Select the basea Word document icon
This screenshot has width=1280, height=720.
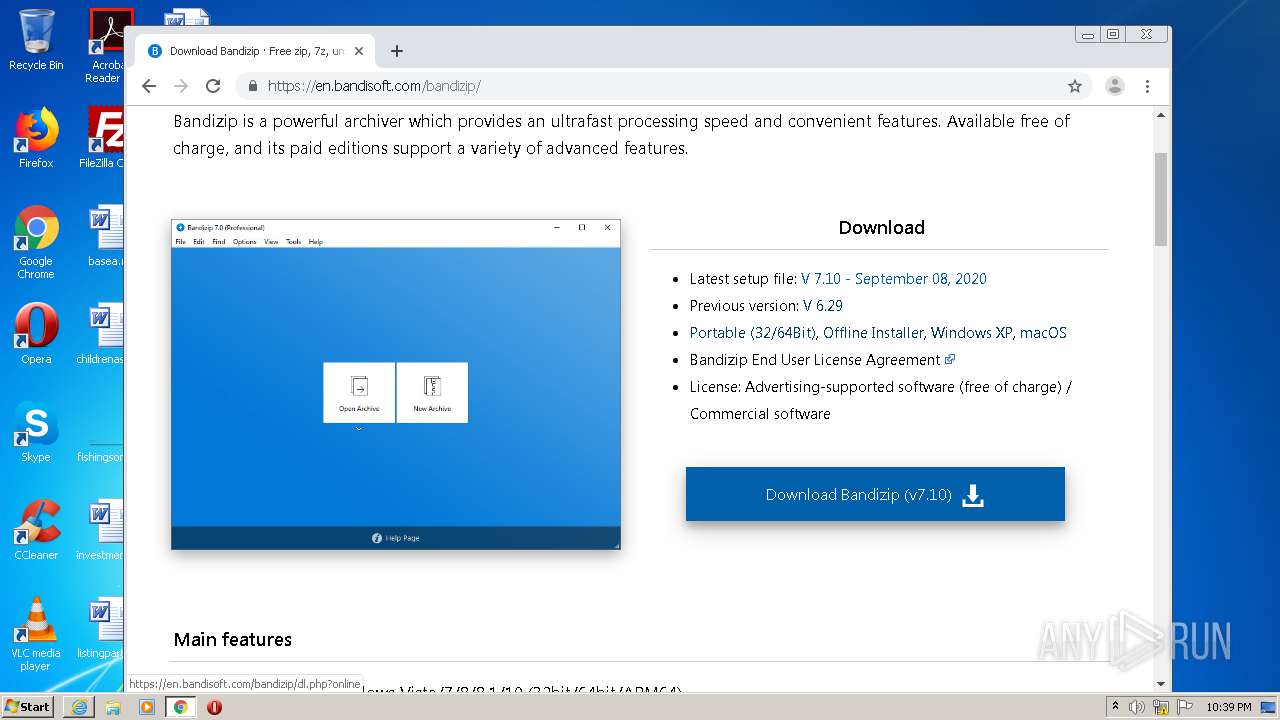click(x=104, y=236)
